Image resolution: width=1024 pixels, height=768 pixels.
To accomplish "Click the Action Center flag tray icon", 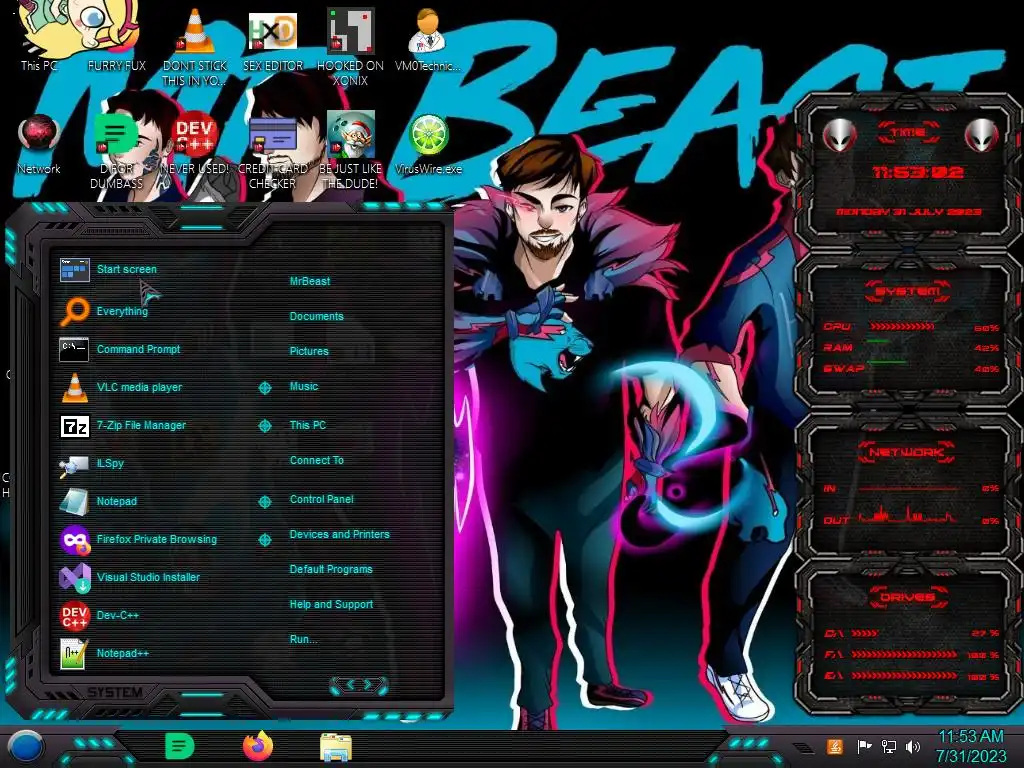I will click(864, 746).
